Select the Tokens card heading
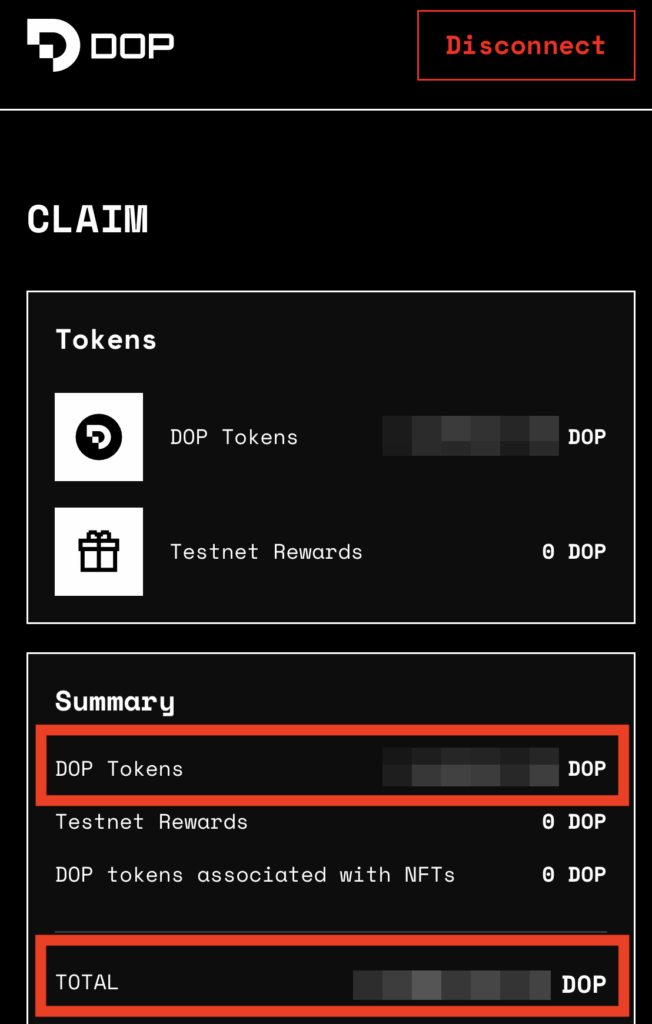The width and height of the screenshot is (652, 1024). pos(106,340)
